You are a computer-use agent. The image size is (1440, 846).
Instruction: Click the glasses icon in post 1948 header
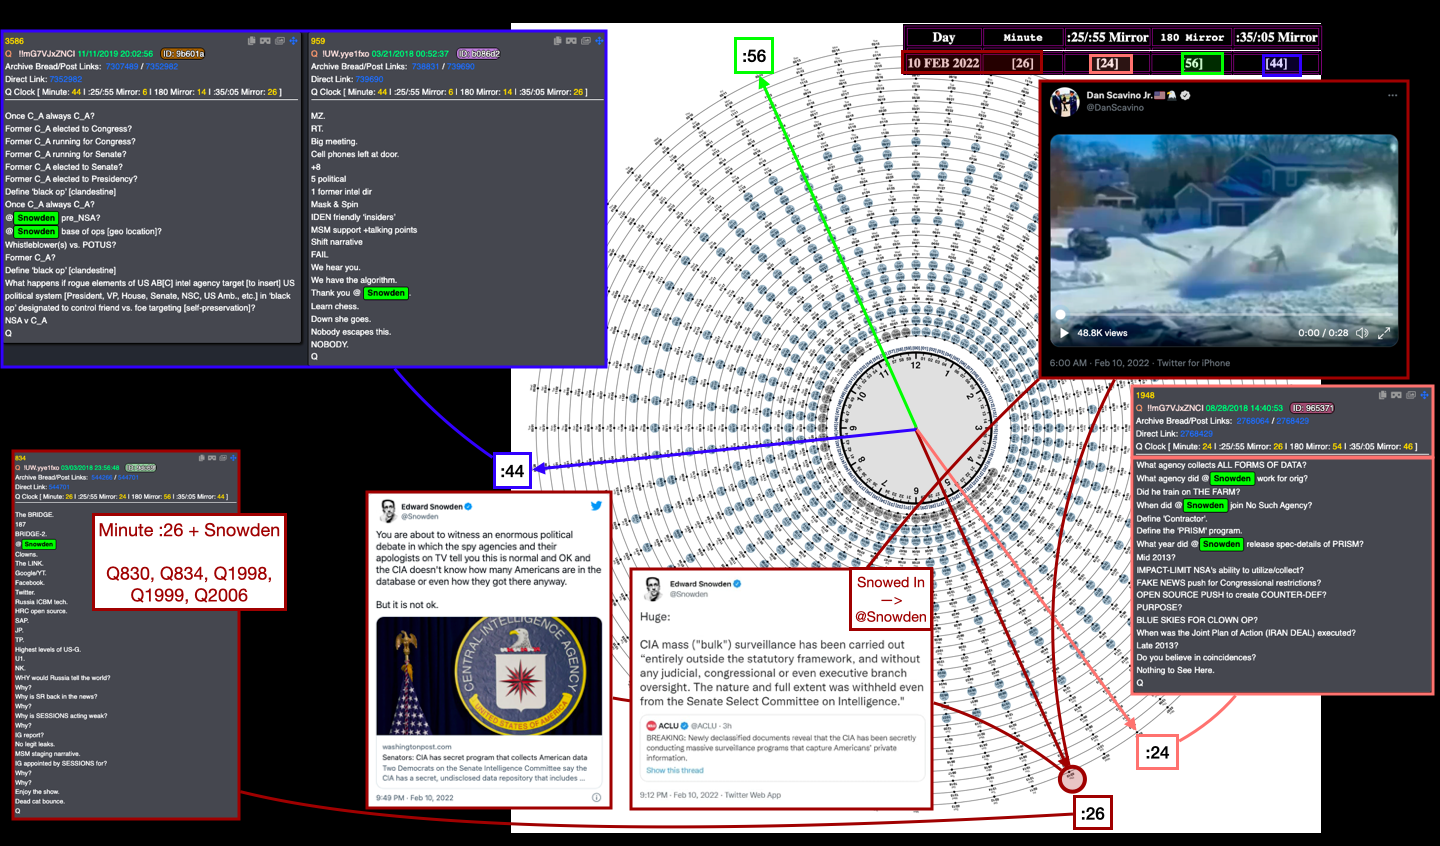click(1397, 395)
